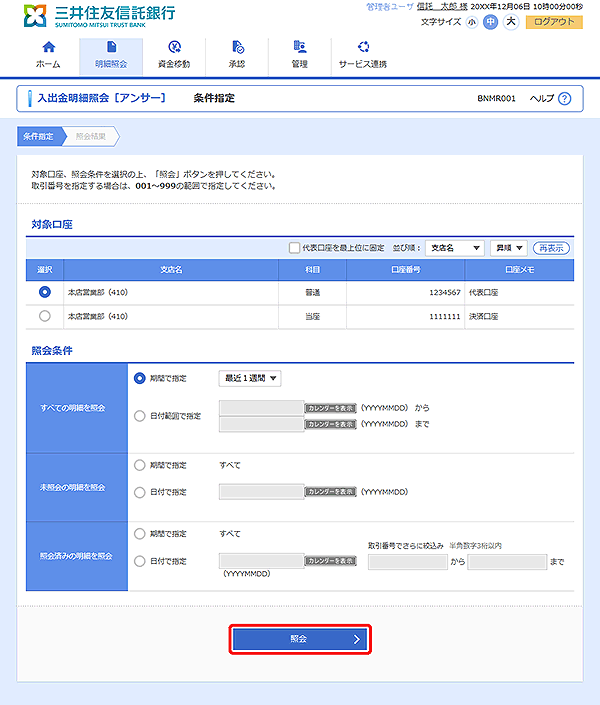
Task: Open カレンダーを表示 for date range end (まで)
Action: pyautogui.click(x=331, y=424)
